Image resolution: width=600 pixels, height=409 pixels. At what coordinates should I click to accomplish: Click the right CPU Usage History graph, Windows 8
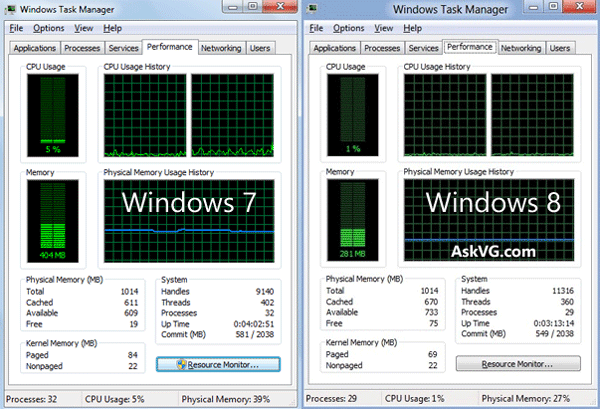pyautogui.click(x=533, y=115)
